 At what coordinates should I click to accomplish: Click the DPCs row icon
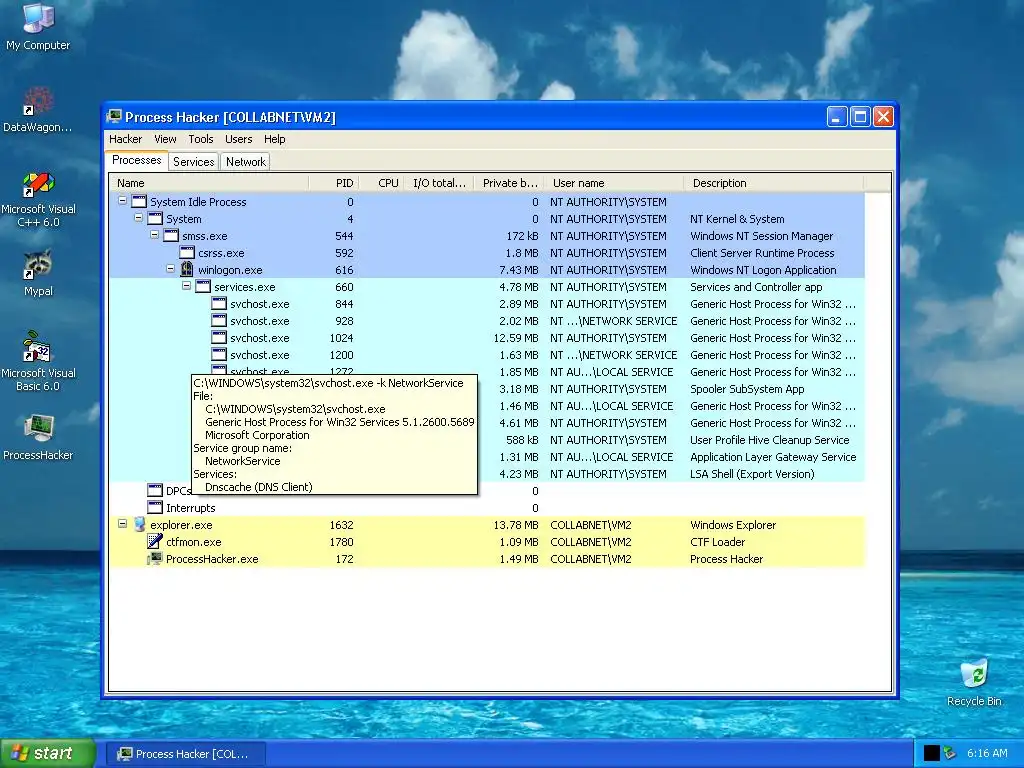[x=155, y=490]
